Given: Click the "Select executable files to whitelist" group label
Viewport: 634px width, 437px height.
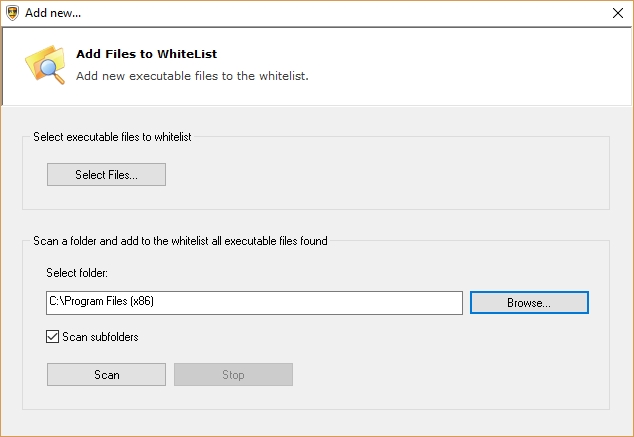Looking at the screenshot, I should [x=112, y=136].
